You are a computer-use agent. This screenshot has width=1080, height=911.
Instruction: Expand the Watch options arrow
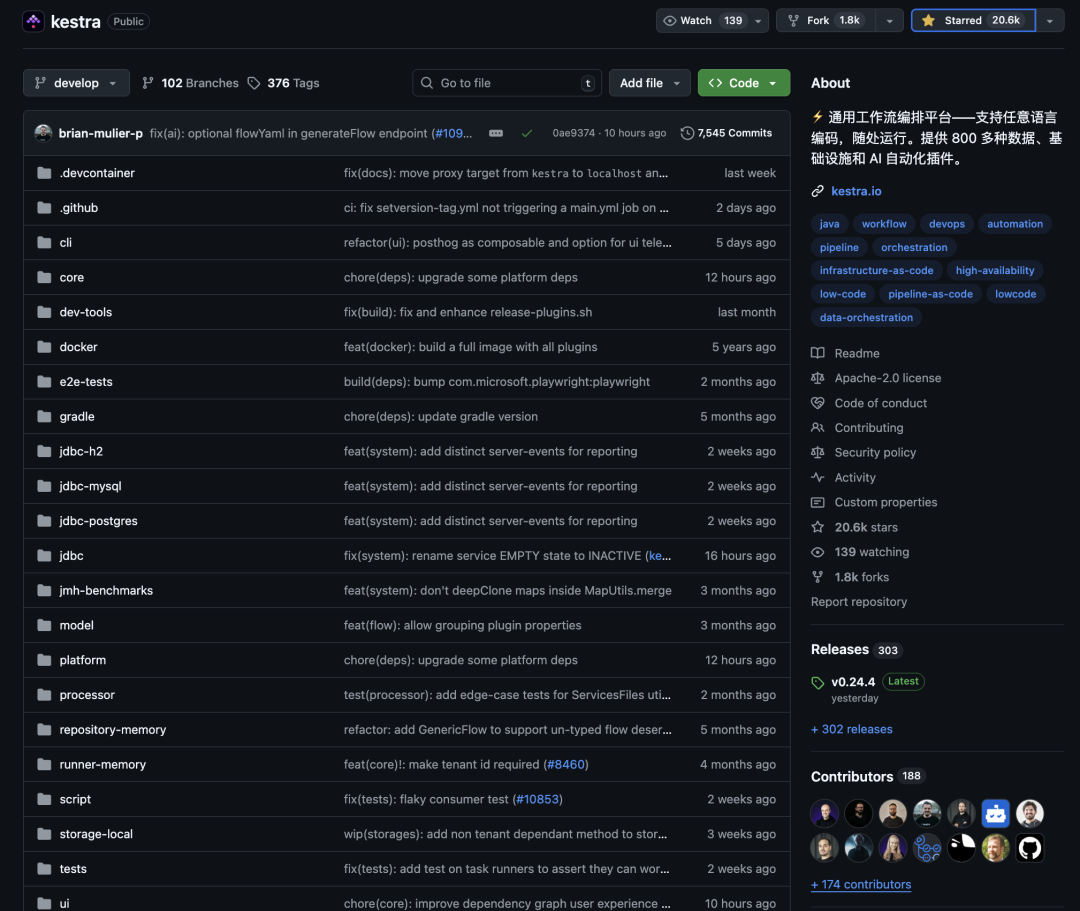(x=758, y=21)
